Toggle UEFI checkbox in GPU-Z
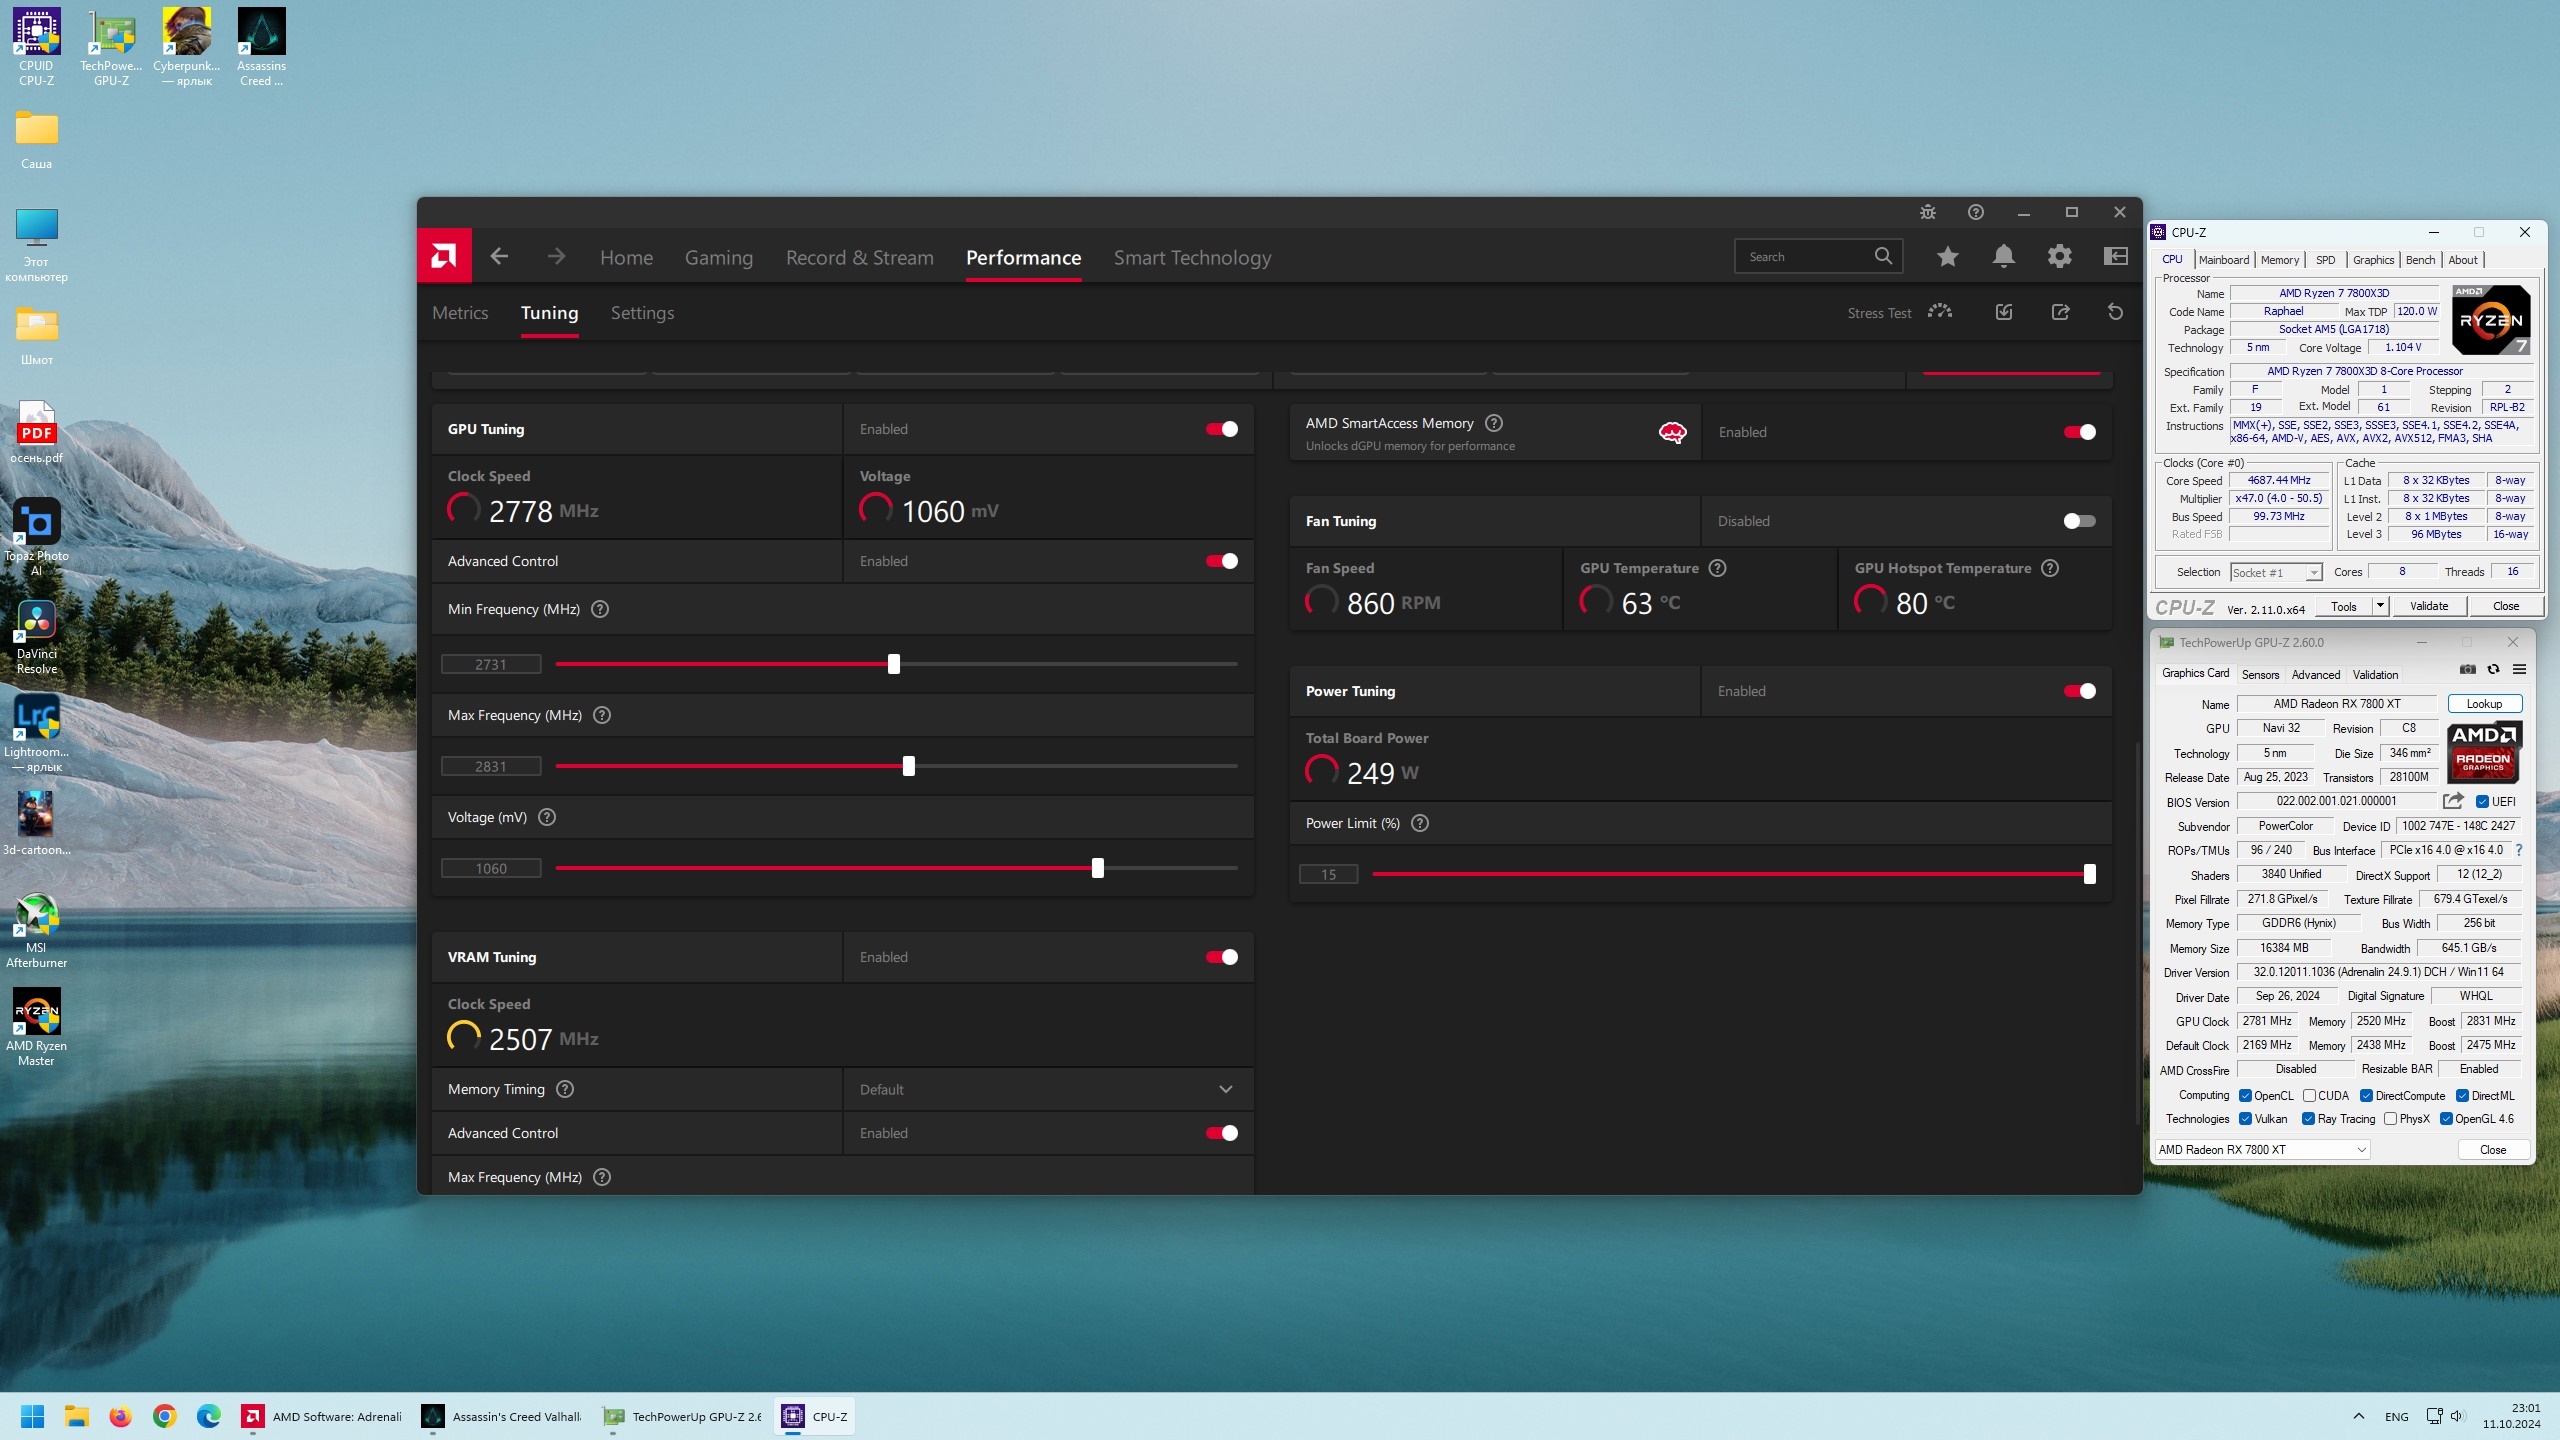 click(x=2482, y=802)
